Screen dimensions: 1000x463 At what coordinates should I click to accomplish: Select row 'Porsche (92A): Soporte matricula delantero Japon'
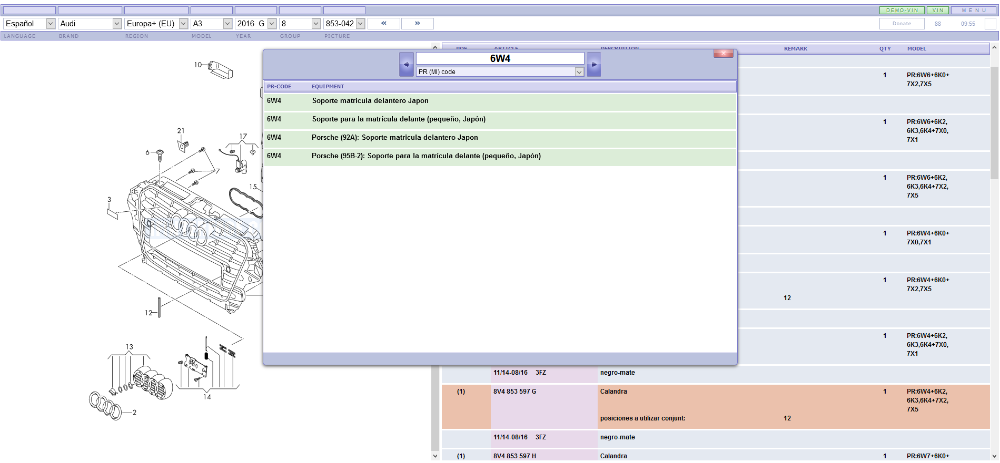499,138
